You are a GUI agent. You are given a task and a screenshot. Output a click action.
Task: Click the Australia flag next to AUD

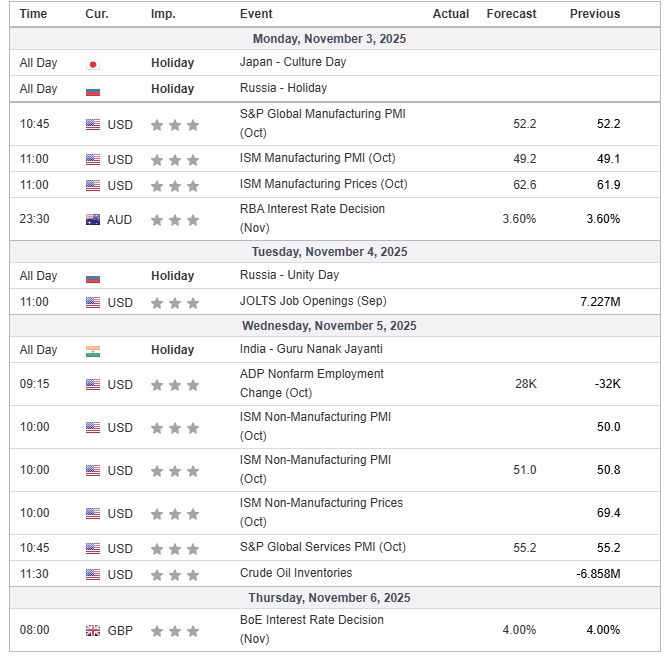(x=93, y=220)
